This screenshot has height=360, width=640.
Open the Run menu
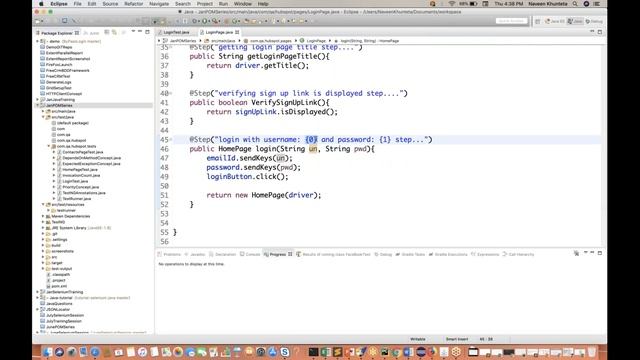(223, 4)
